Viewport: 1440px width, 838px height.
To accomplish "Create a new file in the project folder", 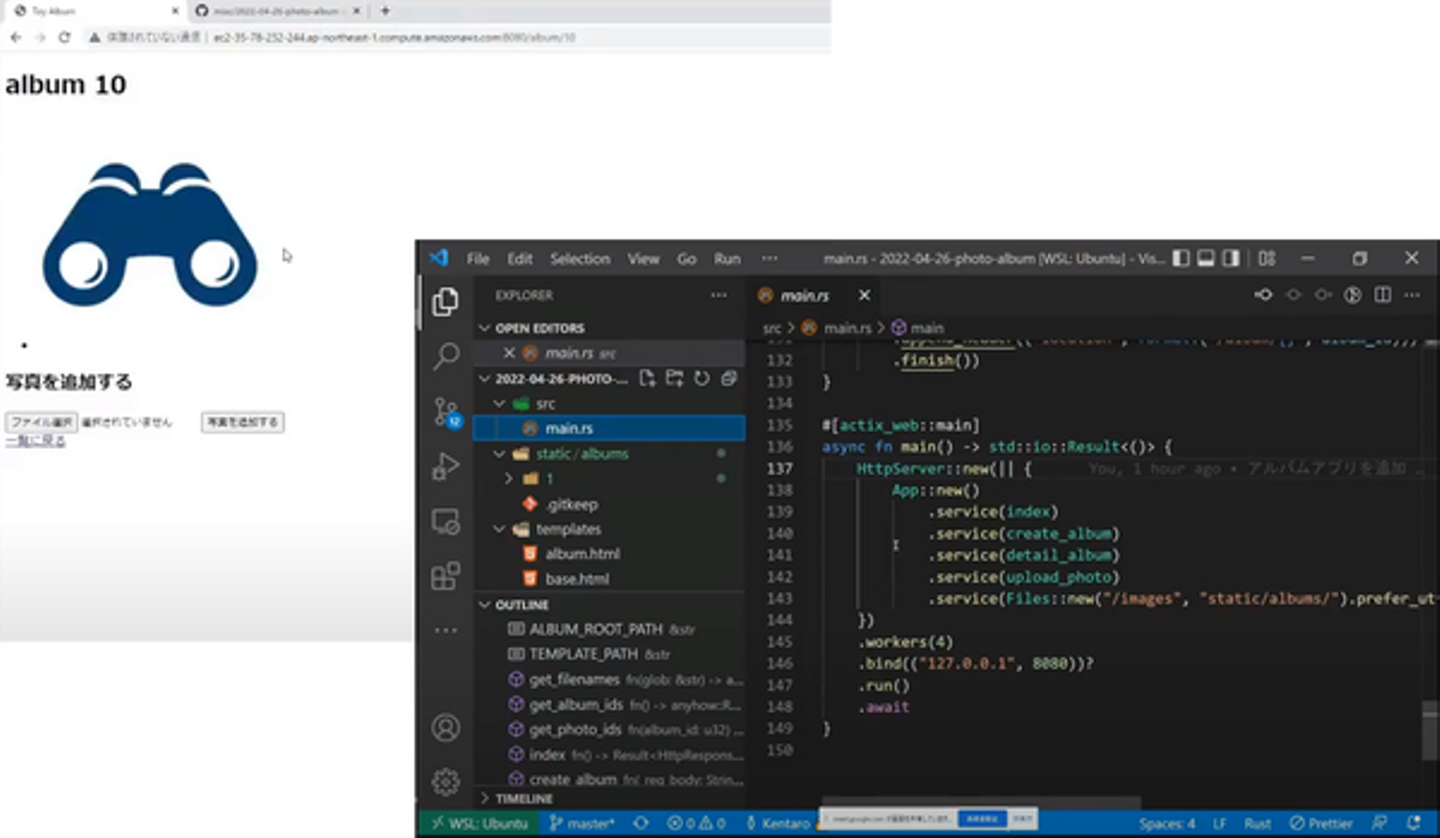I will (648, 379).
